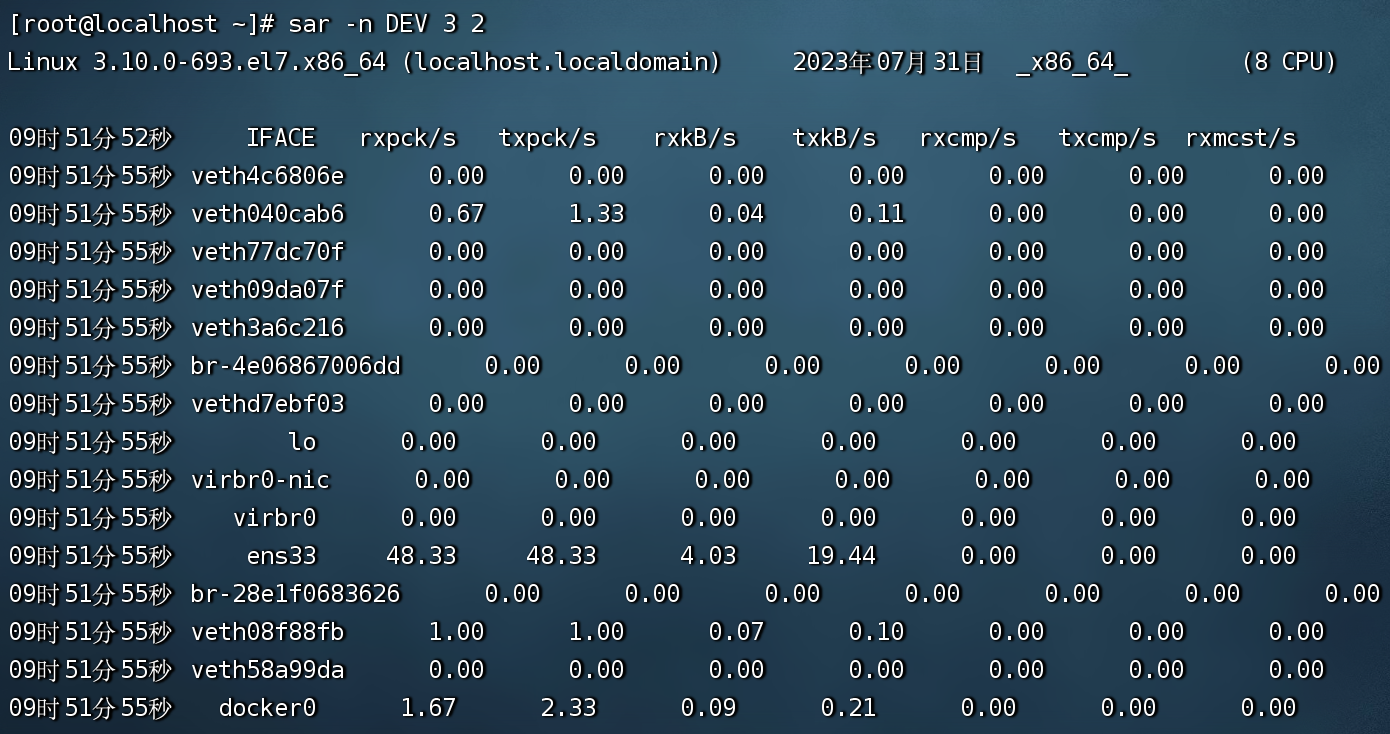Select docker0 txkB/s value 0.21
1390x734 pixels.
pyautogui.click(x=849, y=708)
